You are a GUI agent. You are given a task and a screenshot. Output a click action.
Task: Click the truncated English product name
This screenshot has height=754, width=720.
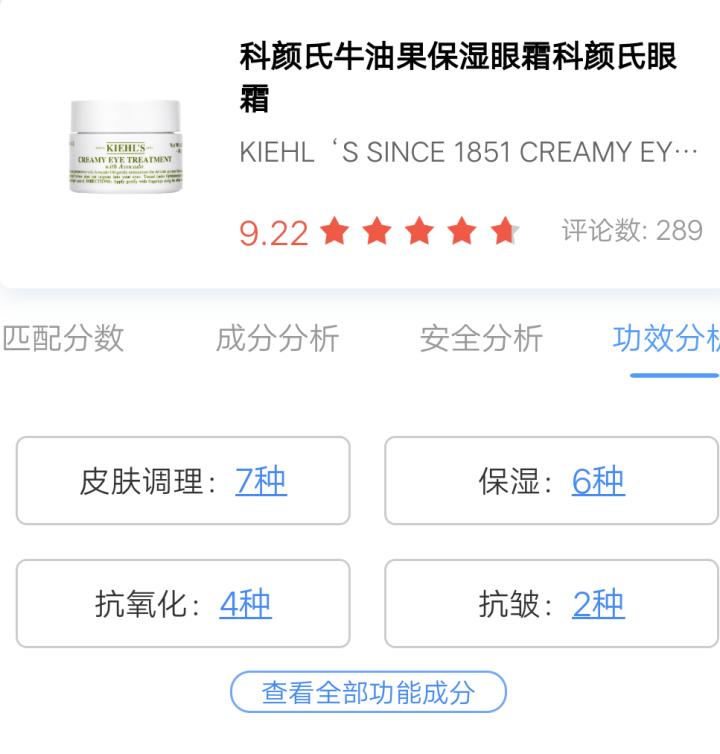(468, 152)
